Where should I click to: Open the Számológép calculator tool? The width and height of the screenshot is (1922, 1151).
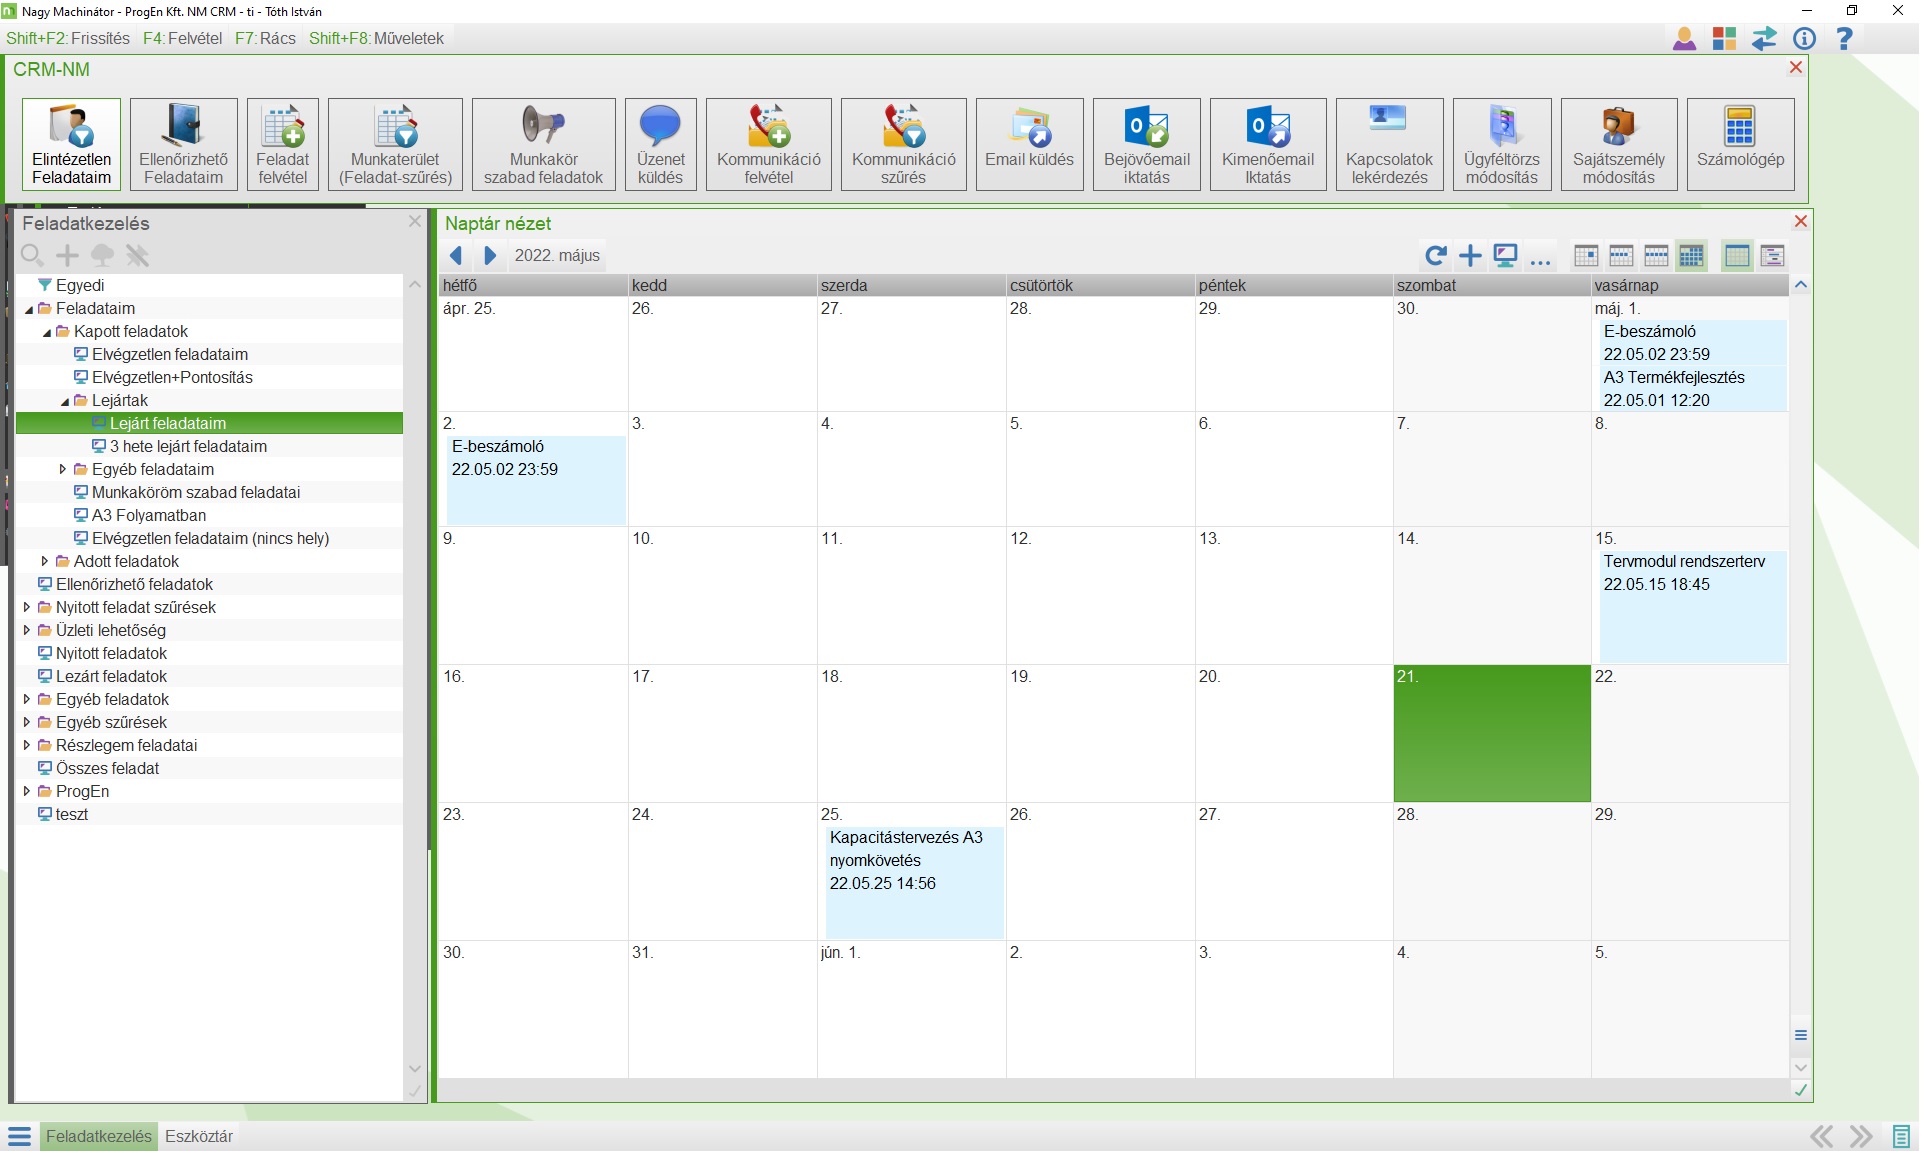tap(1739, 144)
